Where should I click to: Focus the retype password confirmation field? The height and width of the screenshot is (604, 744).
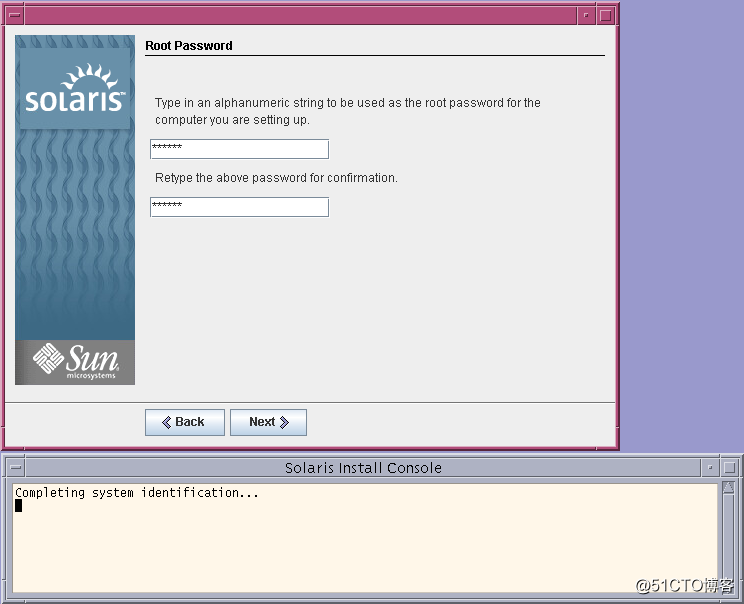tap(239, 207)
